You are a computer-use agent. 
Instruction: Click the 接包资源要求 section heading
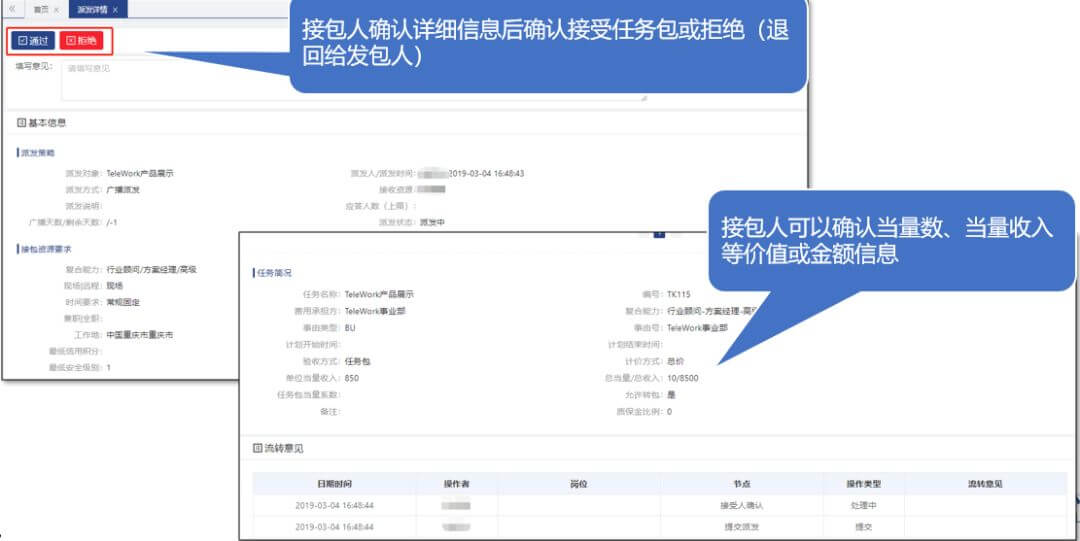46,248
